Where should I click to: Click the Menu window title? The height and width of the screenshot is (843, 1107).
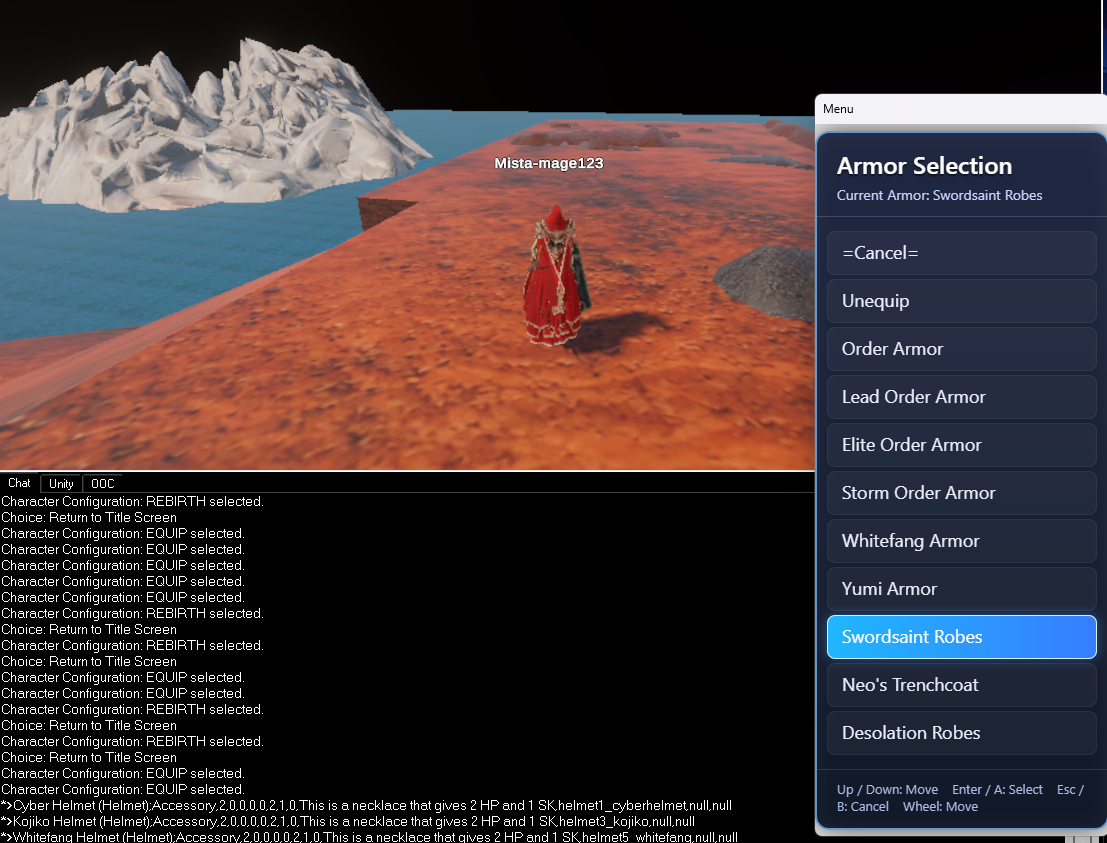(x=838, y=109)
